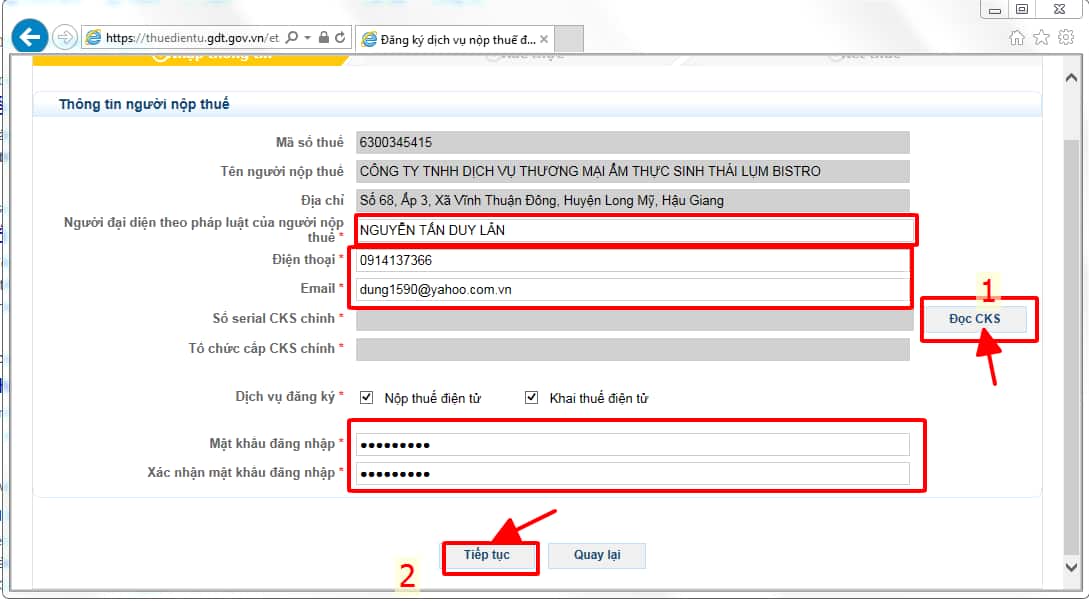Image resolution: width=1089 pixels, height=601 pixels.
Task: Expand the address bar dropdown arrow
Action: pos(307,38)
